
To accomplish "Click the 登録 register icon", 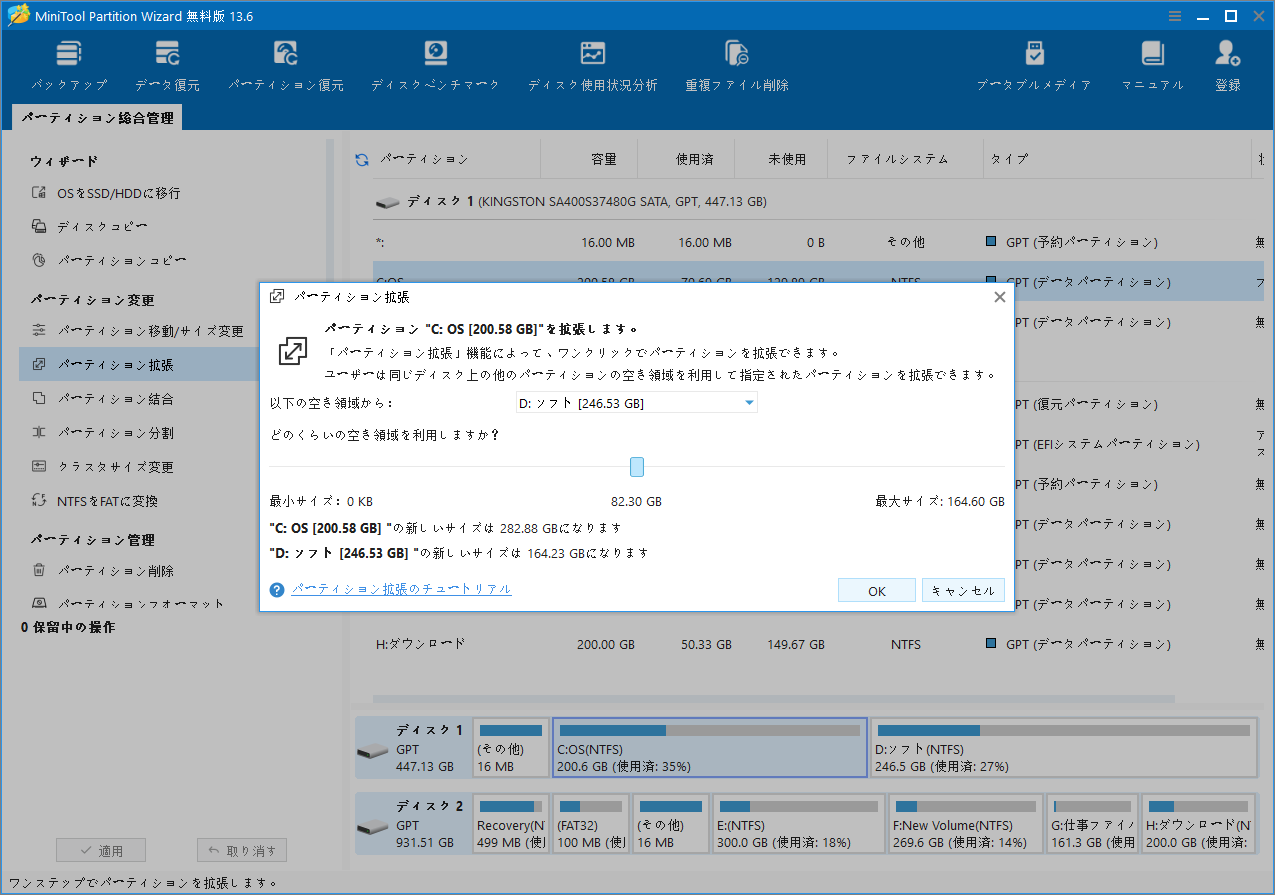I will coord(1228,66).
